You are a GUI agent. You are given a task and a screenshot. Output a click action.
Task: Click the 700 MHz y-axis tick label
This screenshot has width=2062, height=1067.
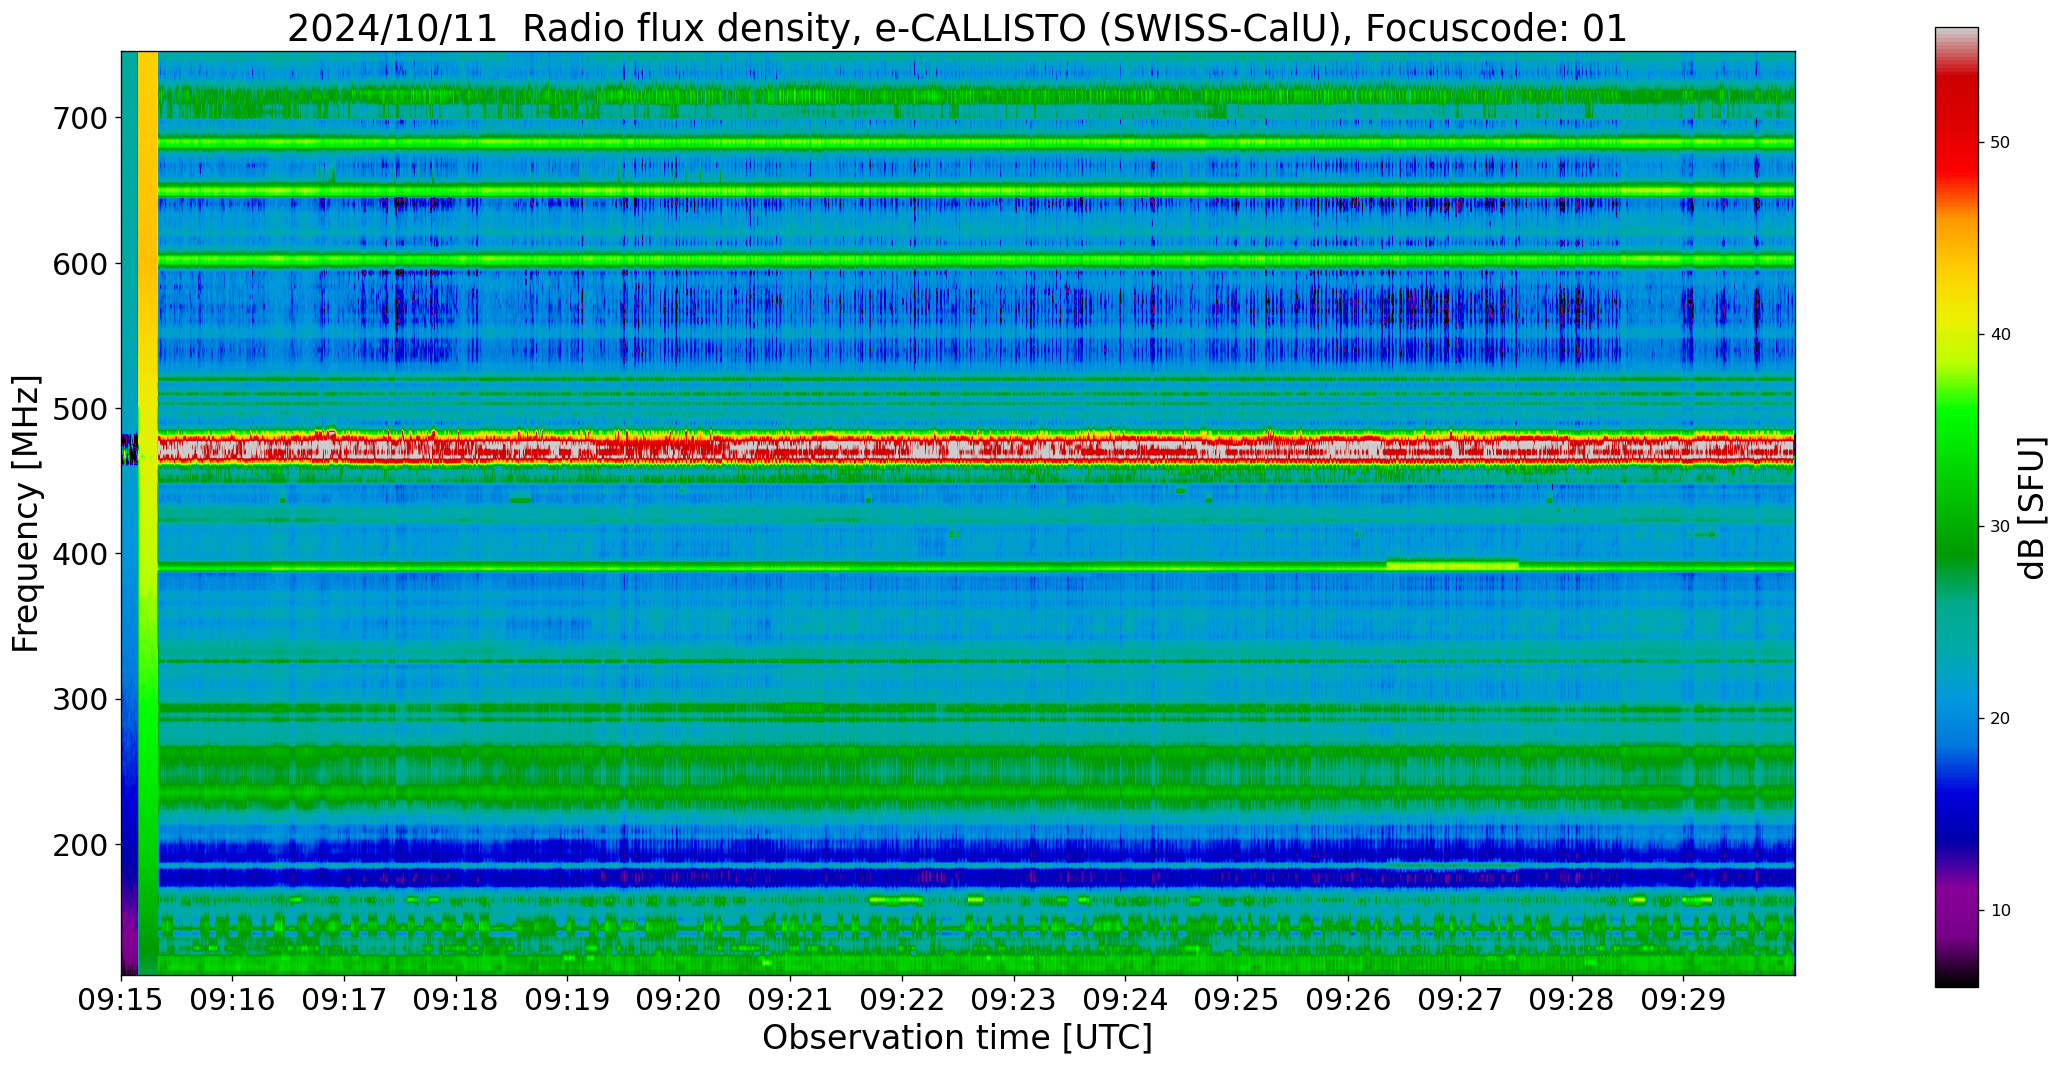pyautogui.click(x=79, y=118)
